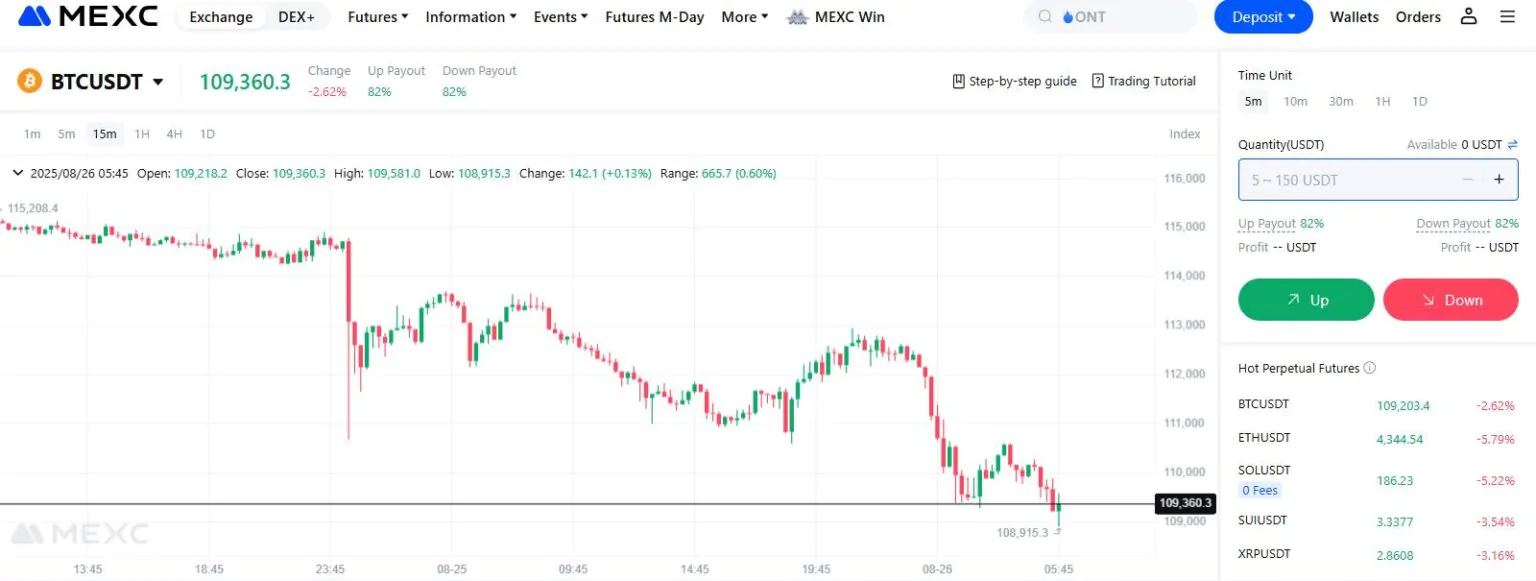Switch the chart to the 4H interval

point(174,134)
